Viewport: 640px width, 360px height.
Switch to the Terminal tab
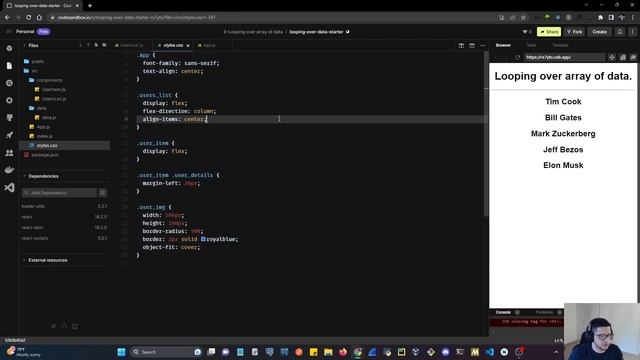point(560,45)
